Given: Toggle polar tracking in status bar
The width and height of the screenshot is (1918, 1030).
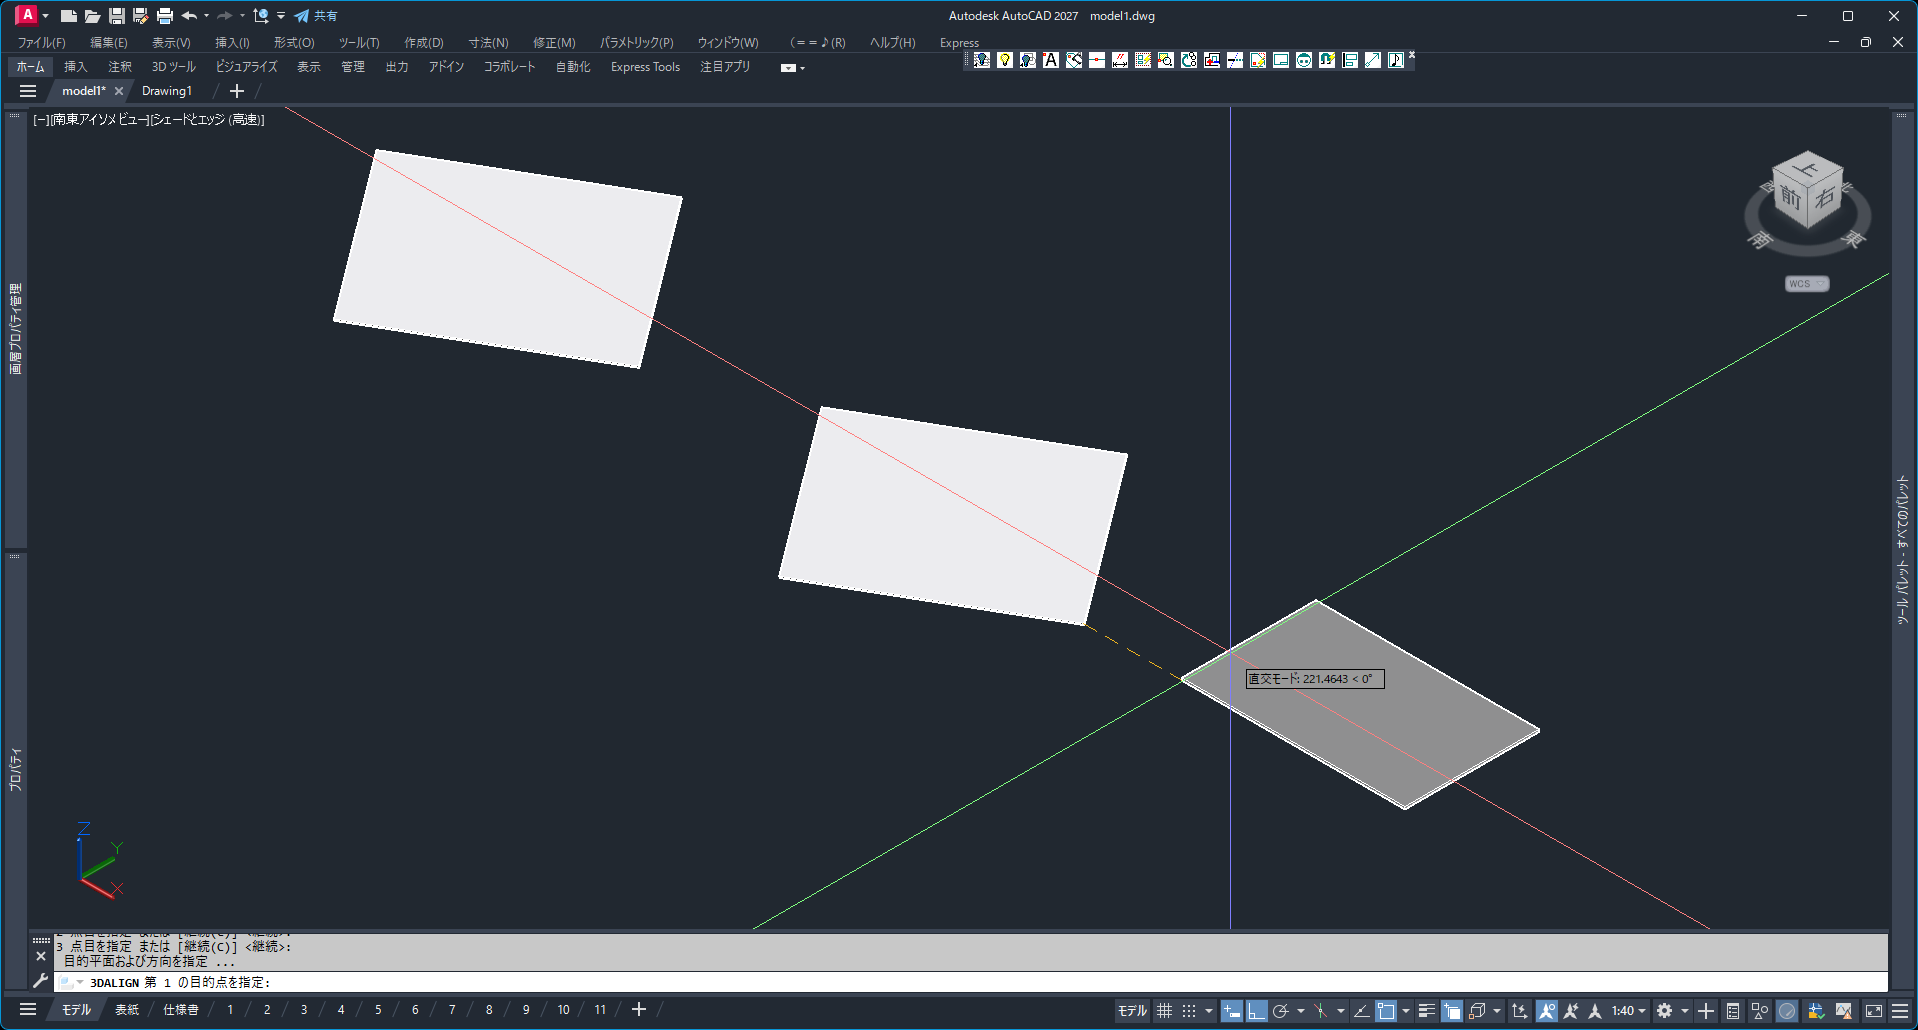Looking at the screenshot, I should pyautogui.click(x=1280, y=1011).
